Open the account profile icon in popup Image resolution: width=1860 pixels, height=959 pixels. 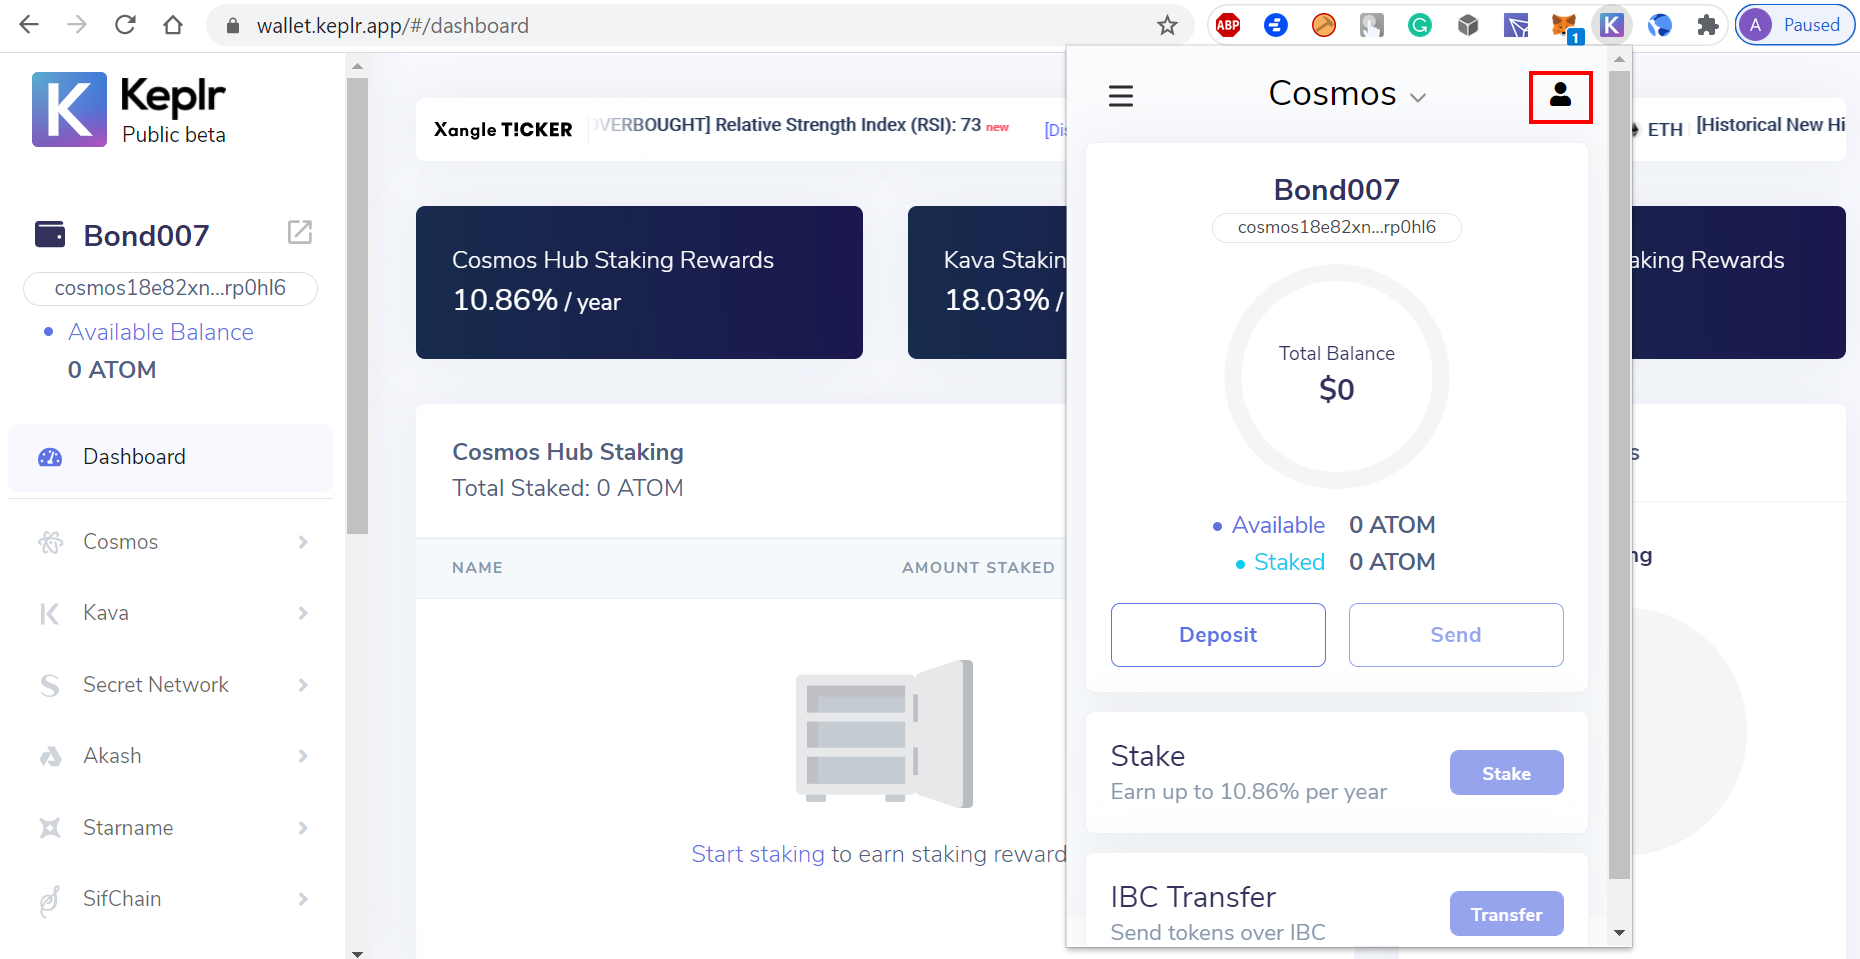tap(1560, 95)
